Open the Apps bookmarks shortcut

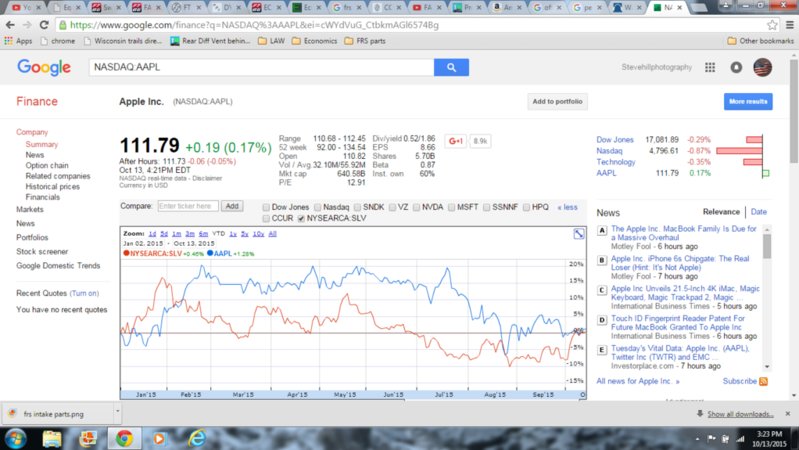(x=18, y=41)
